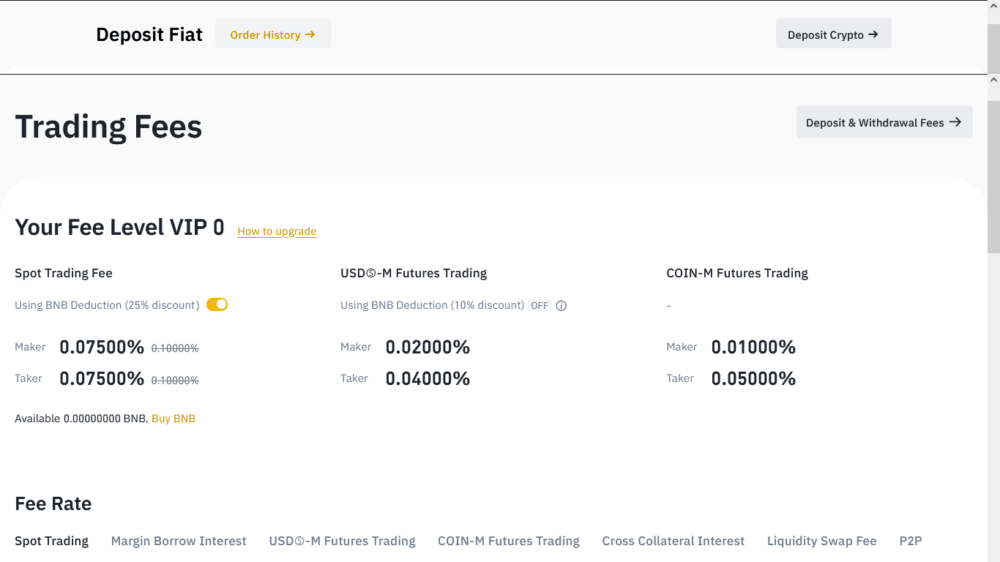Click the Available BNB balance text
This screenshot has width=1000, height=562.
point(81,419)
